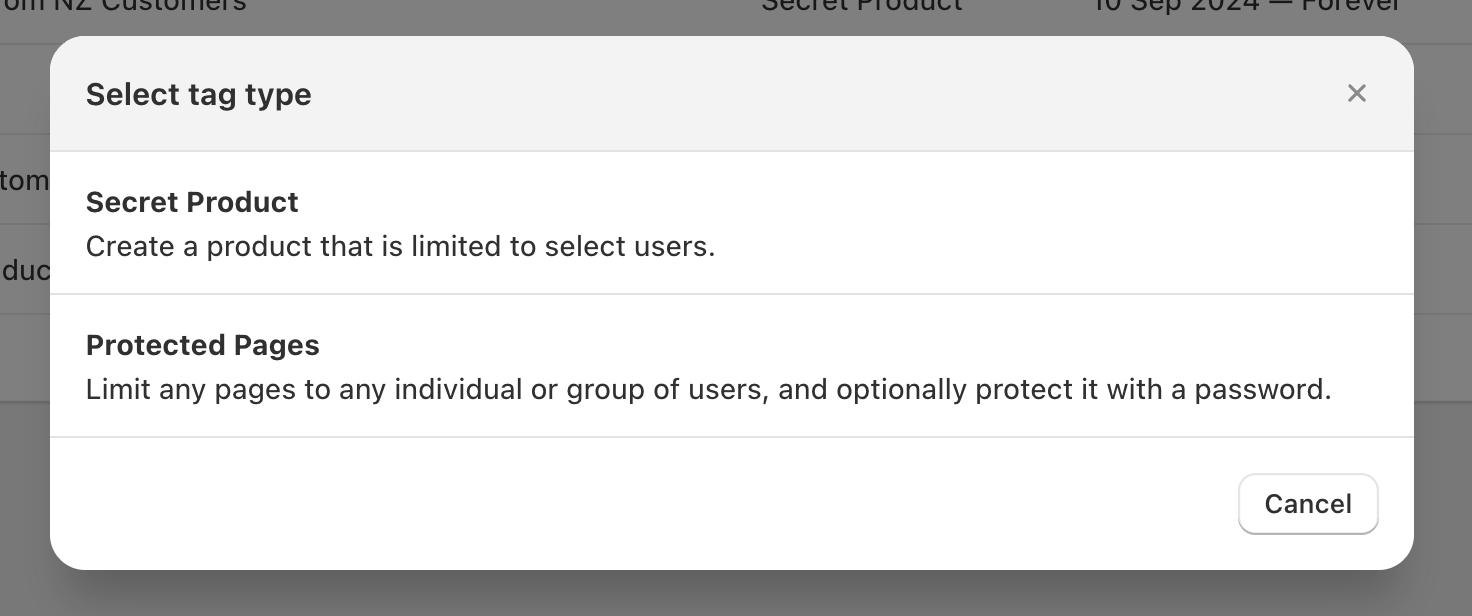Click the partially hidden 'duc' text at left

(x=25, y=270)
